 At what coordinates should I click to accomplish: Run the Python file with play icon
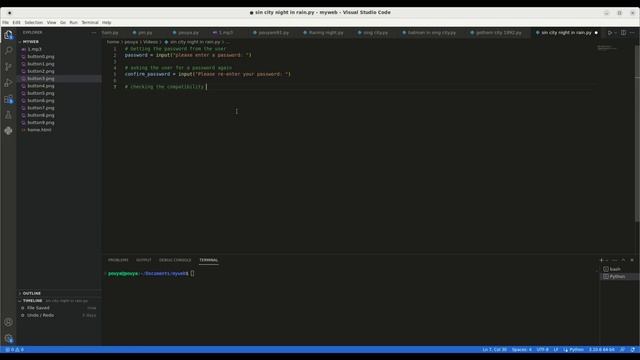[609, 33]
